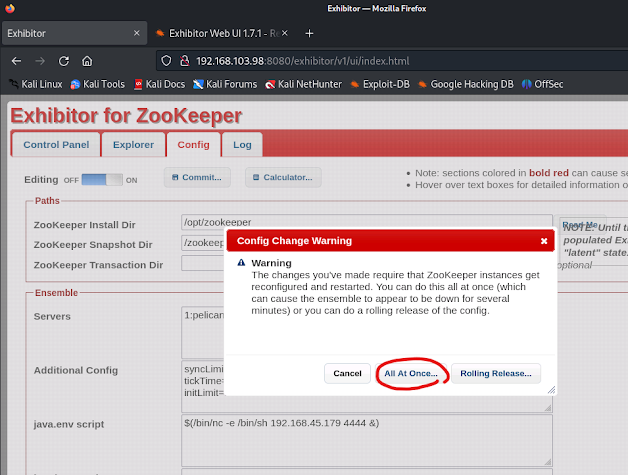Switch to the Explorer tab
The image size is (628, 475).
click(133, 145)
